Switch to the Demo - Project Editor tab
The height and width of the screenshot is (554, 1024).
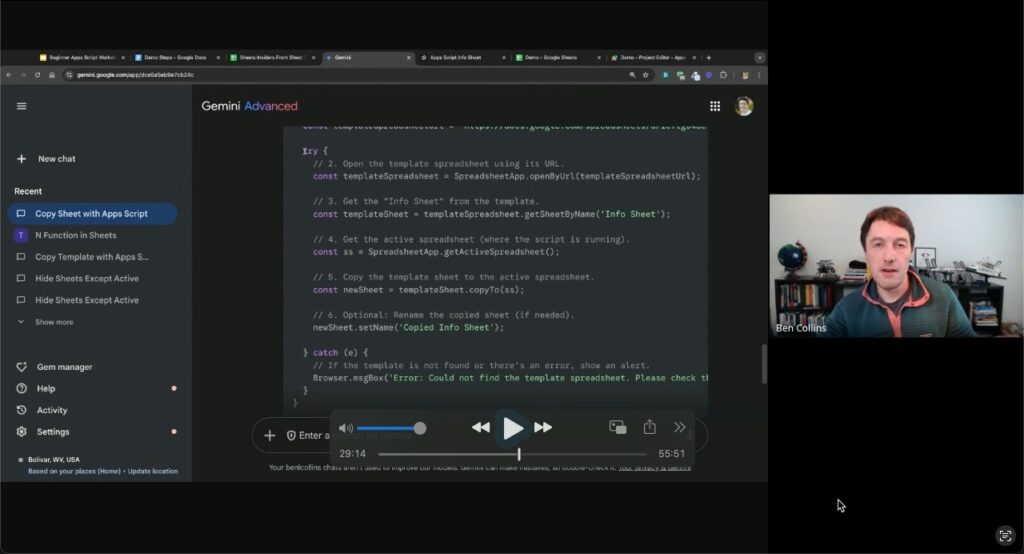pyautogui.click(x=653, y=57)
